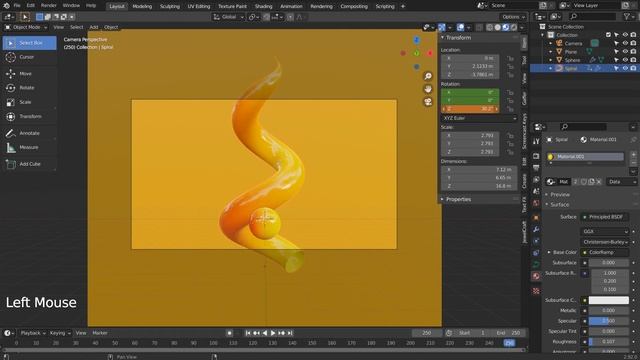Jump to the start frame in timeline
The height and width of the screenshot is (360, 640).
[248, 333]
